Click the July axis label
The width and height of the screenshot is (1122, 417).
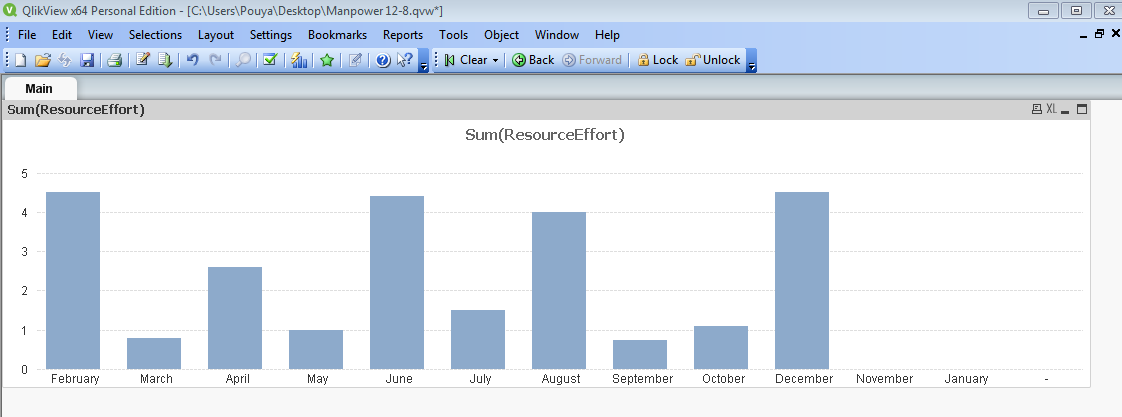point(480,379)
